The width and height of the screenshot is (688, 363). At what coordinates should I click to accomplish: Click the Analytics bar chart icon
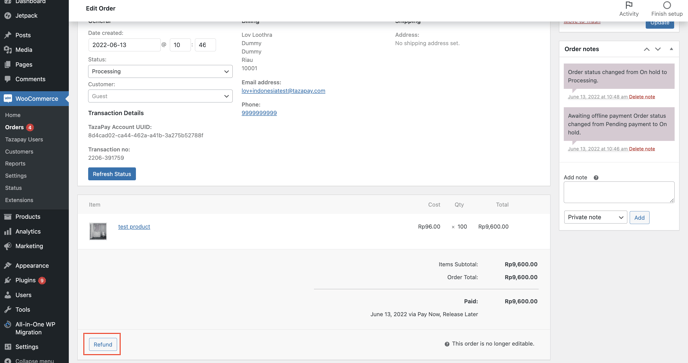7,232
